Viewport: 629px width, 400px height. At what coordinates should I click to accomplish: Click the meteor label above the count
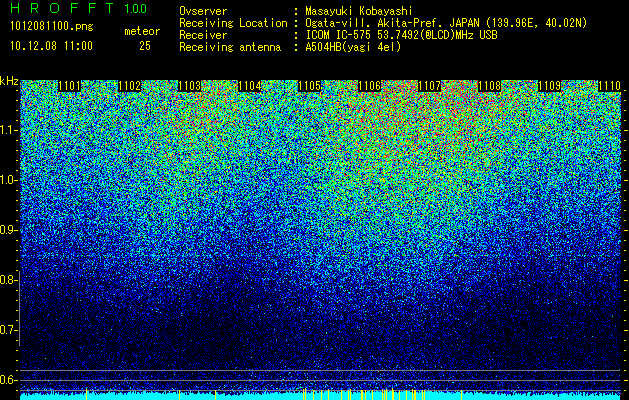142,31
